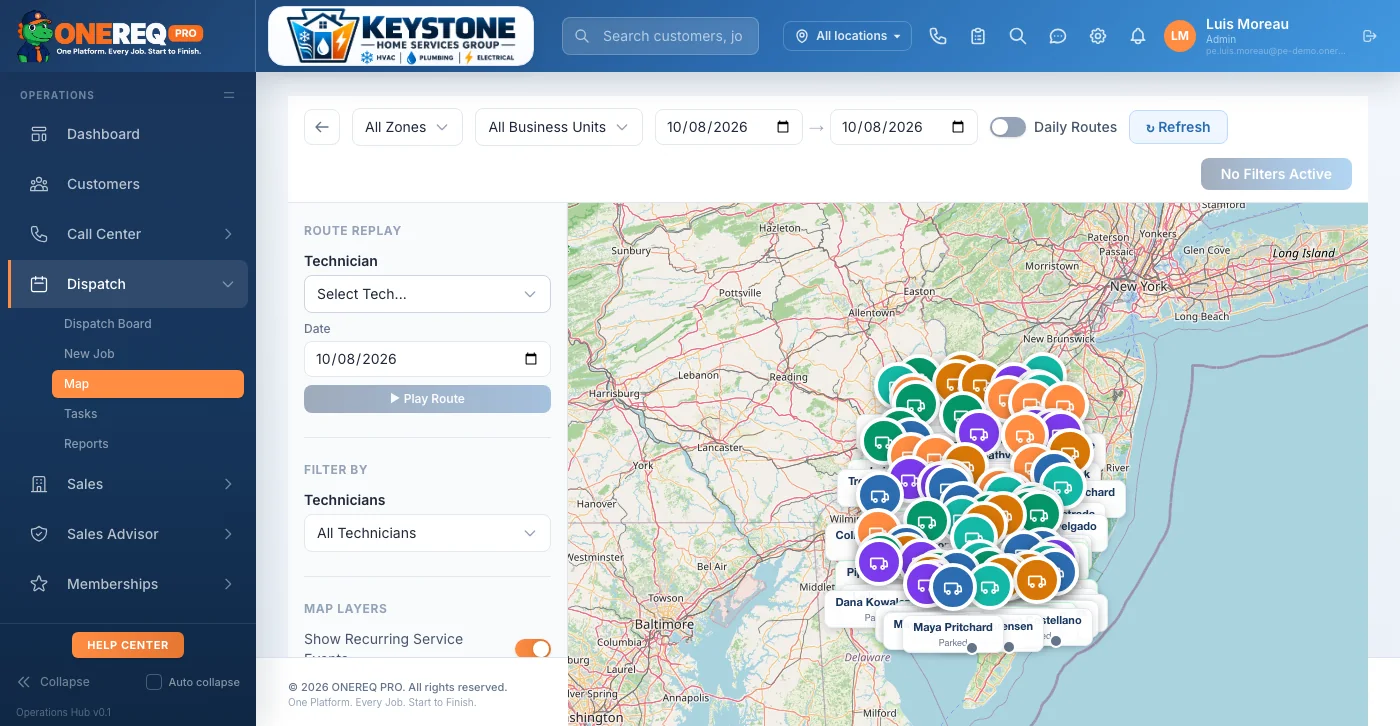Open the All Zones dropdown
The width and height of the screenshot is (1400, 726).
click(407, 127)
